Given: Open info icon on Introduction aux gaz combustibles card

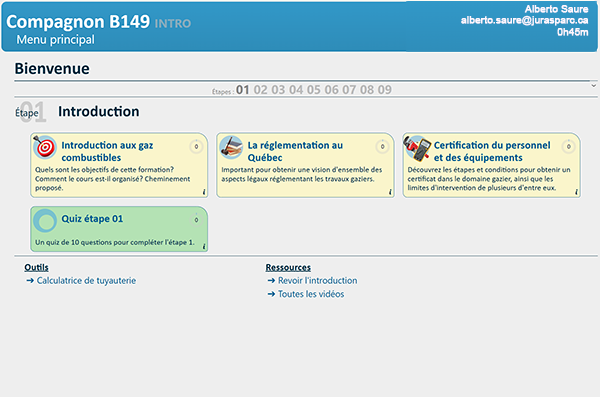Looking at the screenshot, I should click(x=204, y=192).
